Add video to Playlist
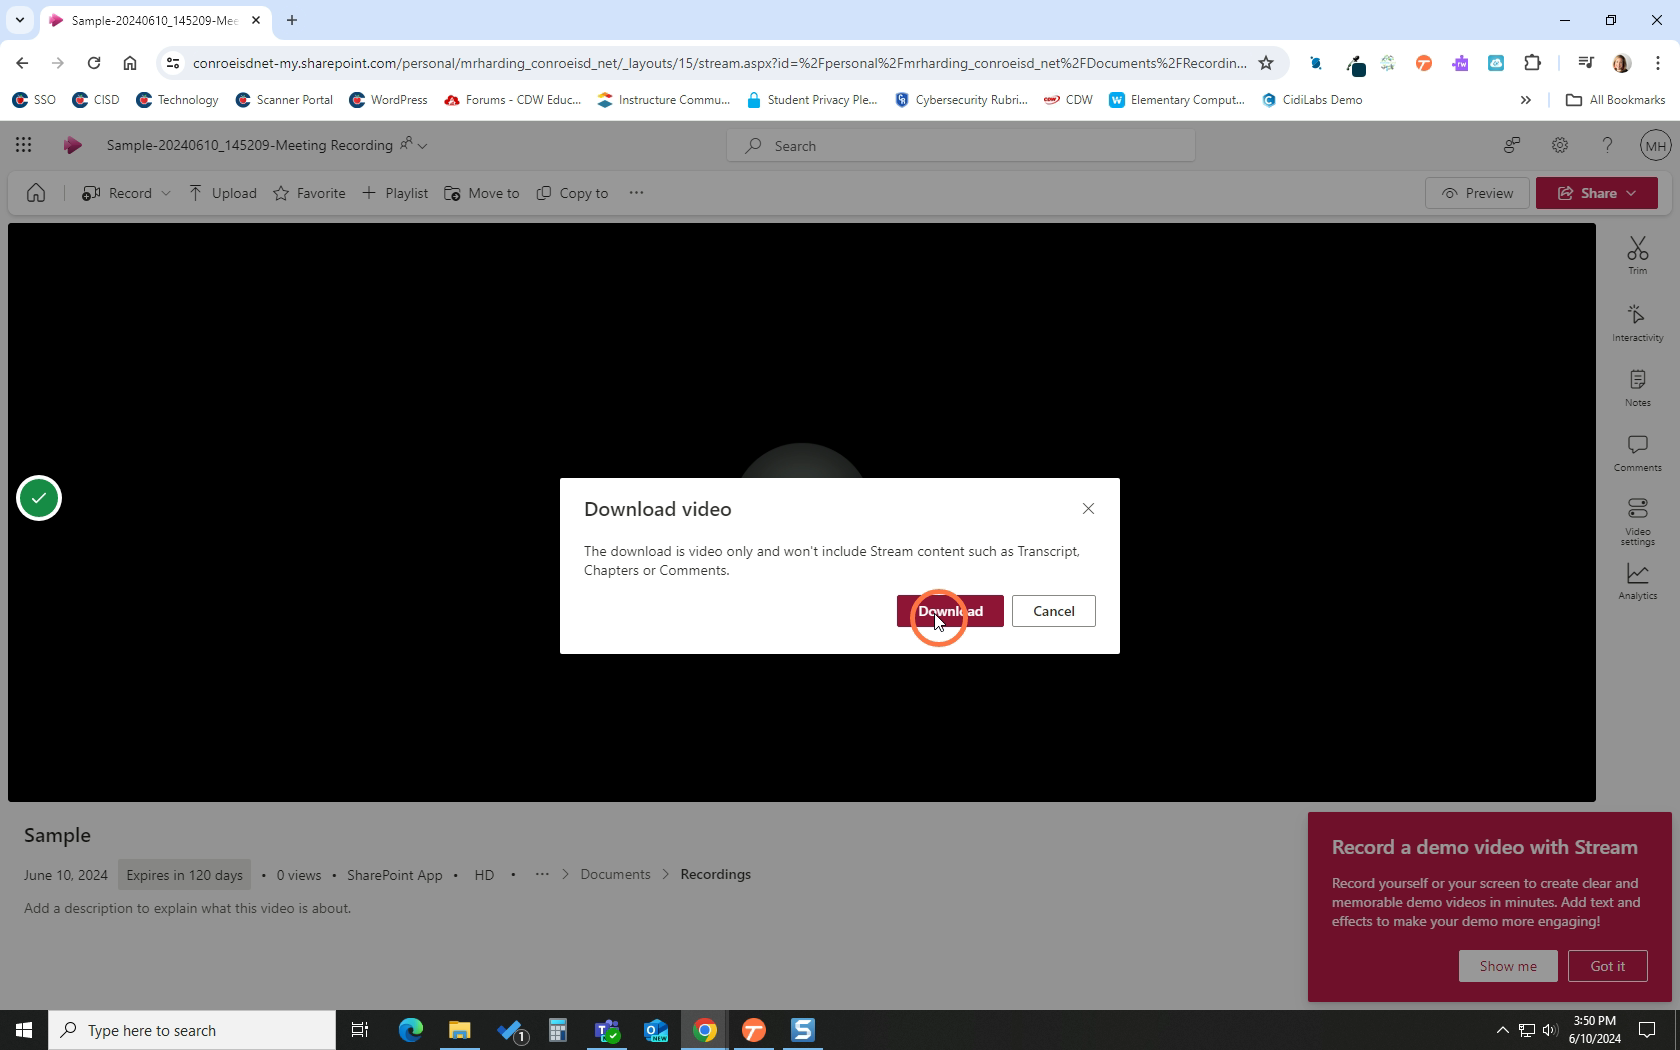1680x1050 pixels. [x=395, y=193]
